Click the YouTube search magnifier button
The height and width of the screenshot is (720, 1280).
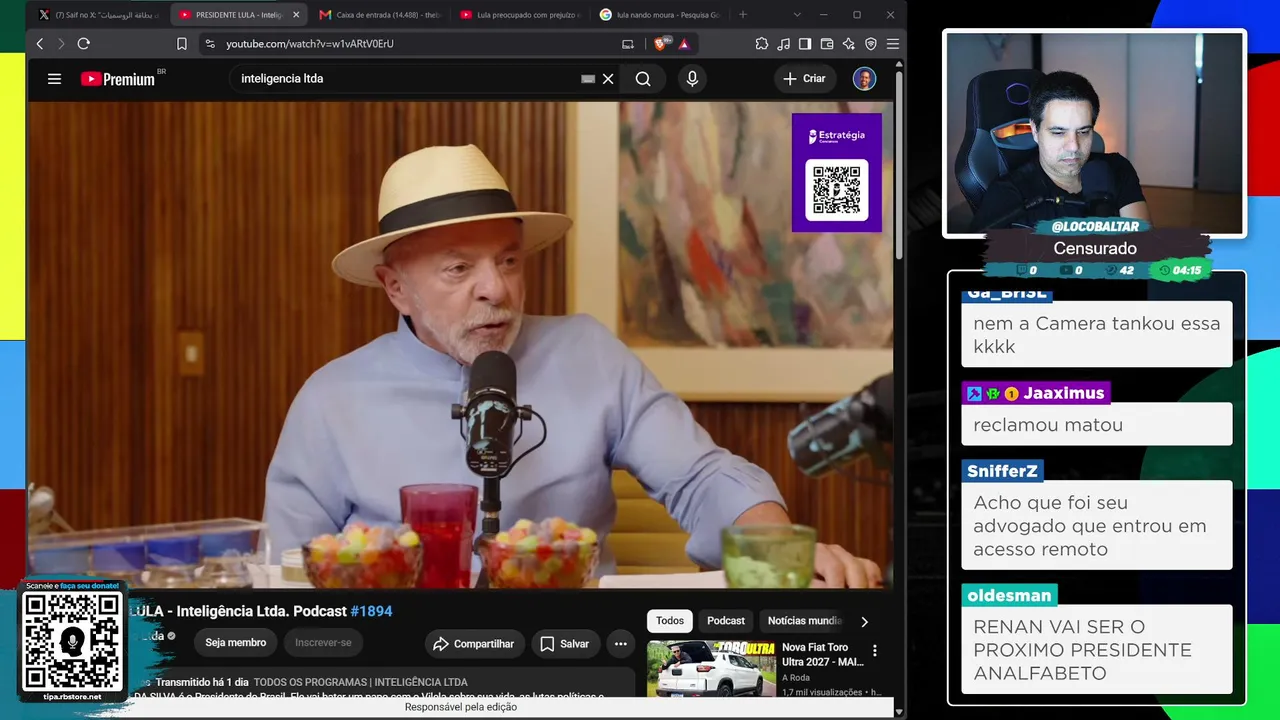(x=643, y=79)
